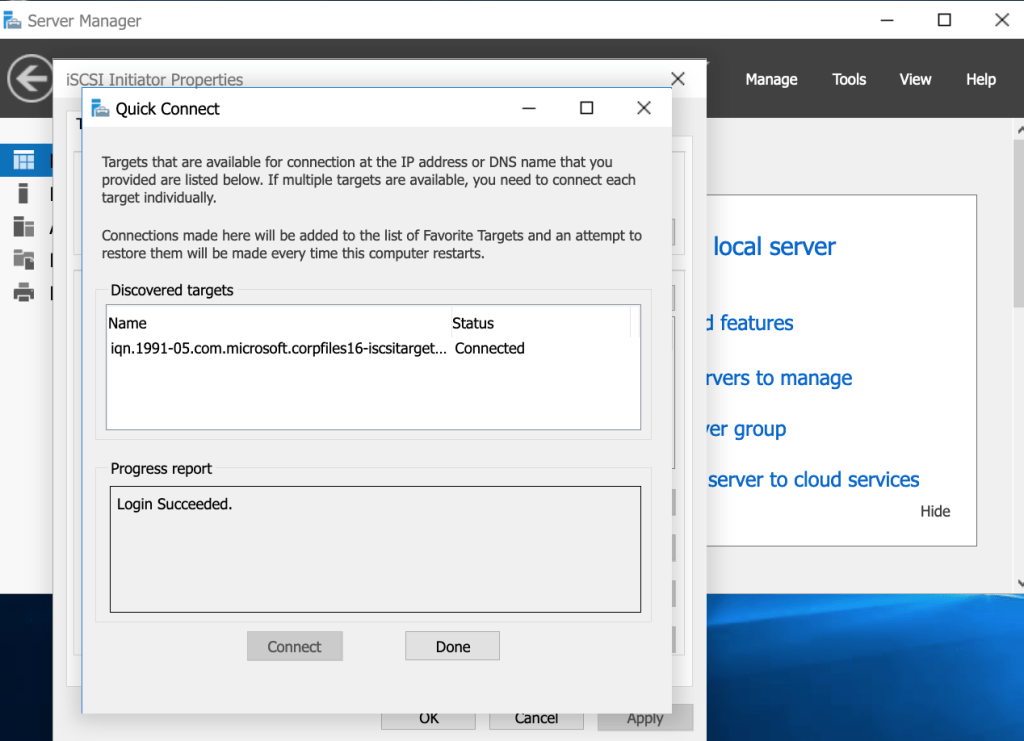The height and width of the screenshot is (741, 1024).
Task: Click the Name column header
Action: [x=128, y=323]
